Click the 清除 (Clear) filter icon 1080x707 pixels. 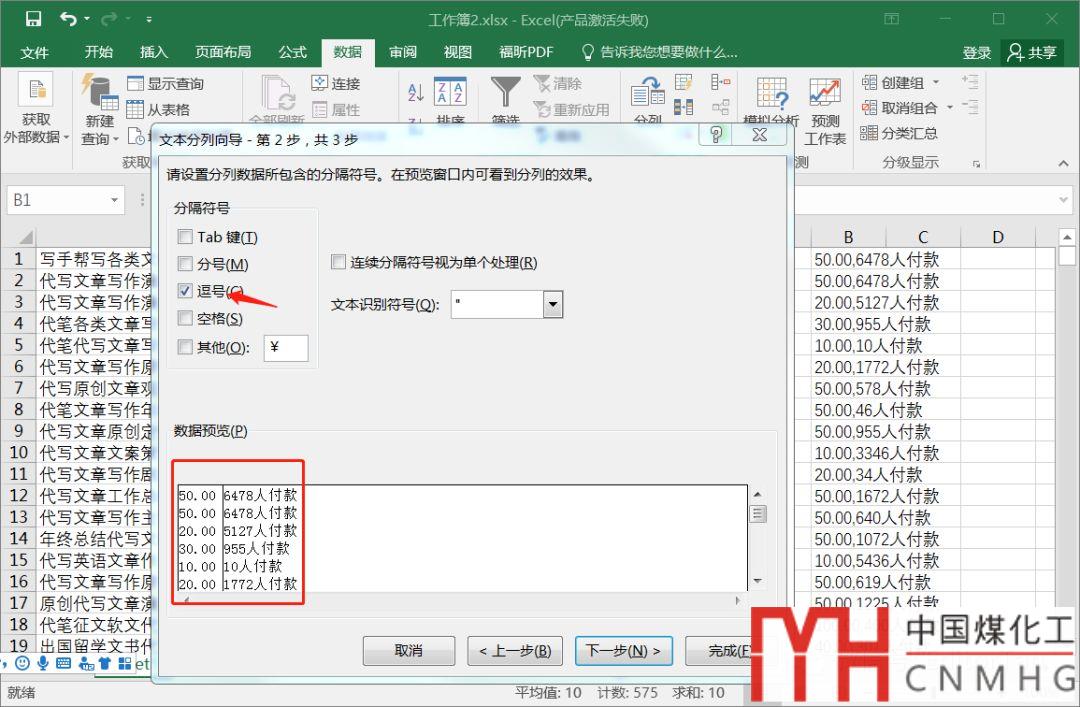click(x=542, y=83)
